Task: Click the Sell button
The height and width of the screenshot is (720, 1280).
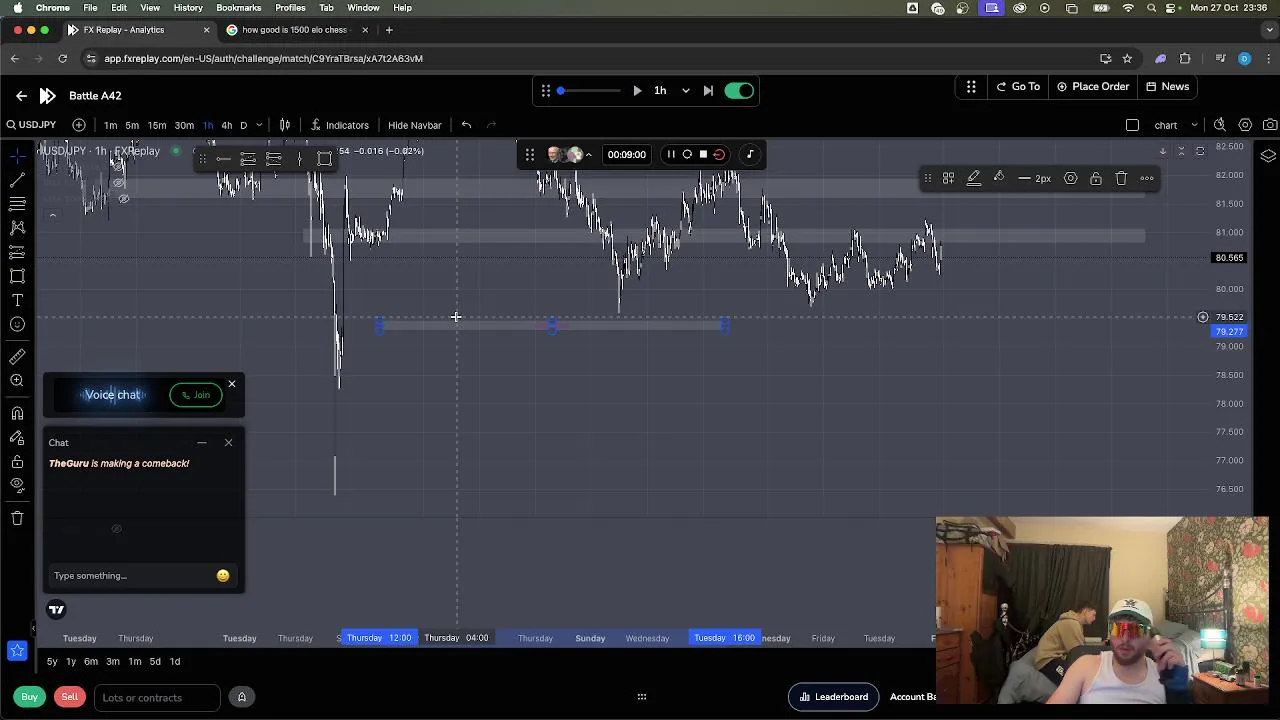Action: [x=69, y=697]
